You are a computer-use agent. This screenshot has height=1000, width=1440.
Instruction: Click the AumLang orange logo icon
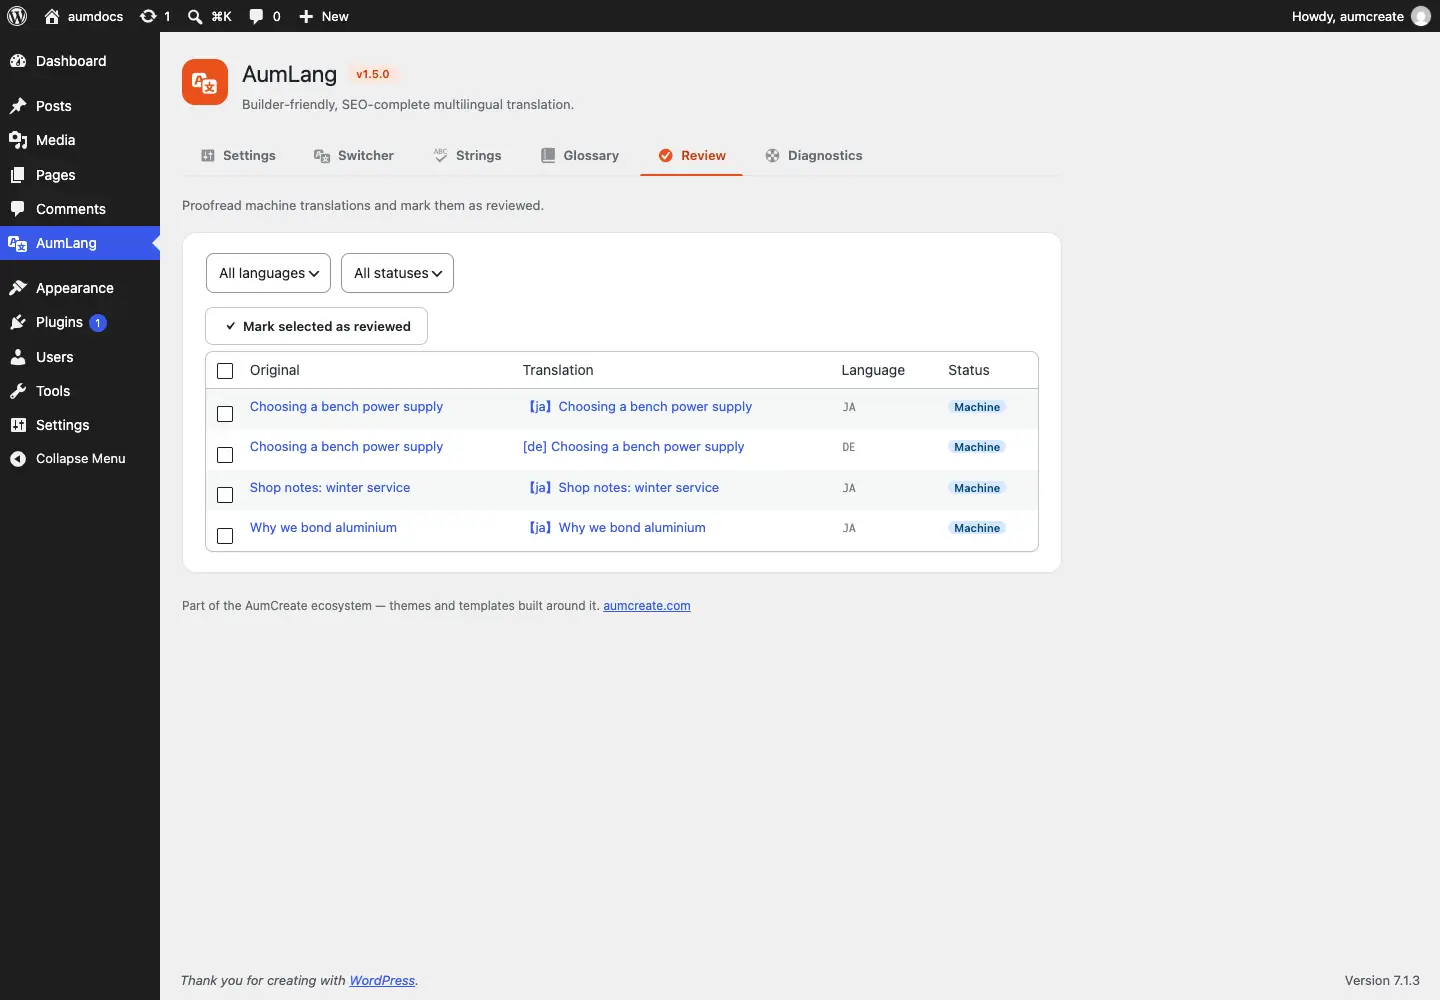coord(205,82)
